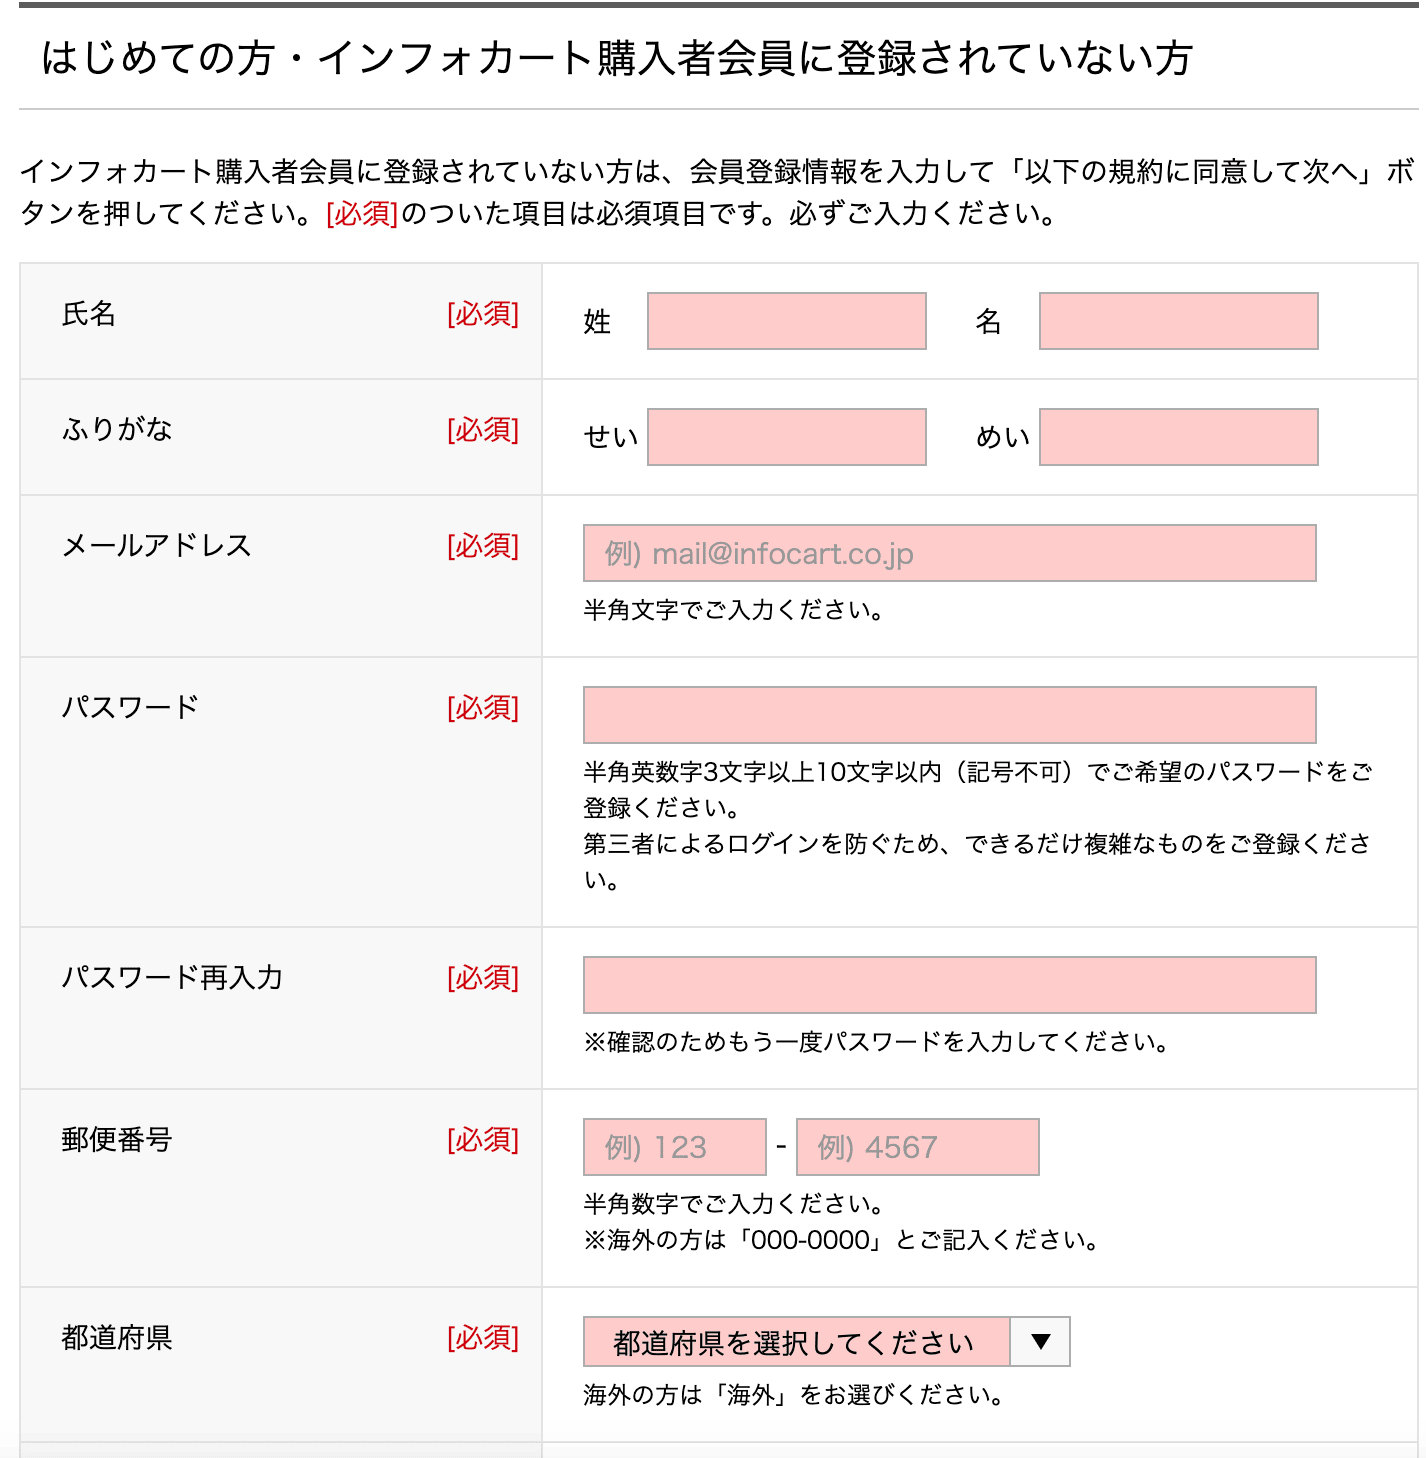Click the 郵便番号 row label
The width and height of the screenshot is (1426, 1458).
(117, 1140)
